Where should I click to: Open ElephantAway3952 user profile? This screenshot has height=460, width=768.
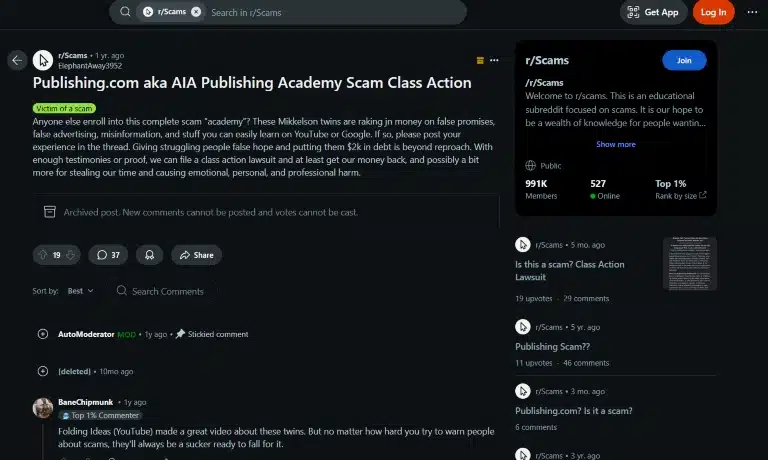(90, 66)
